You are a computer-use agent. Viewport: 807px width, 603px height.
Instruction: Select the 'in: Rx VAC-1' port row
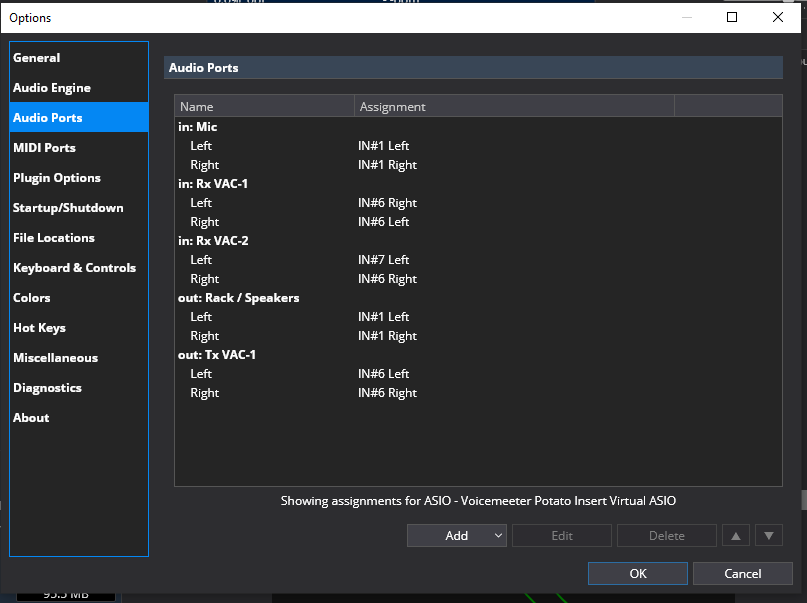478,184
